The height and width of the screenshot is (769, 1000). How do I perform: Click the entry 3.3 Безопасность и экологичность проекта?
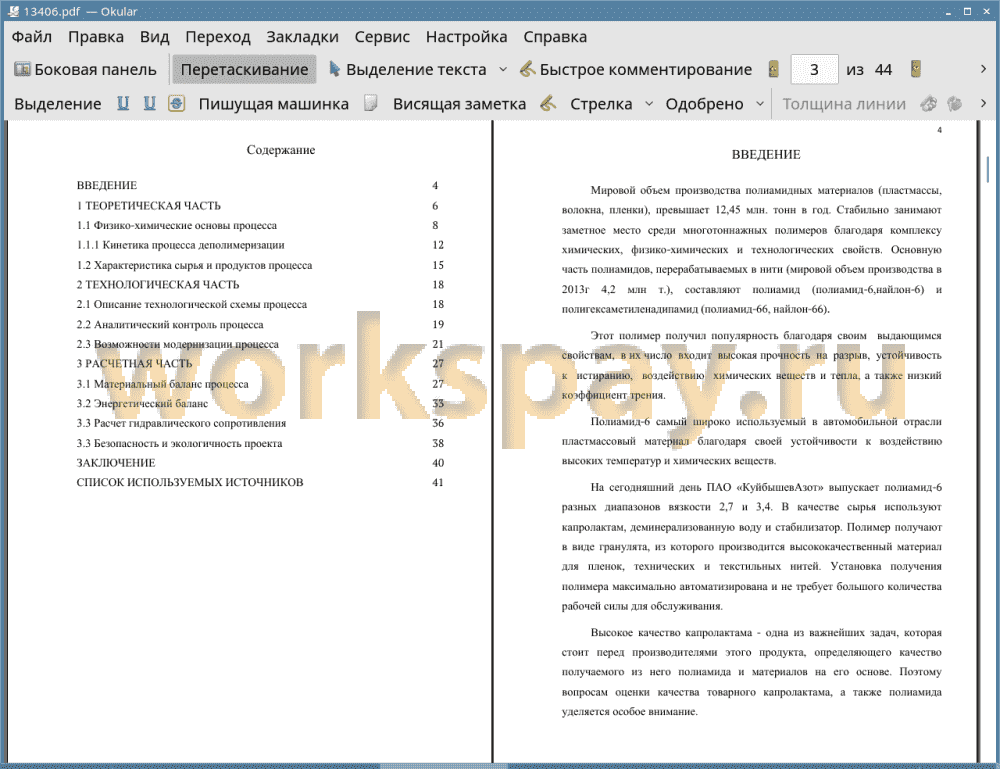179,443
